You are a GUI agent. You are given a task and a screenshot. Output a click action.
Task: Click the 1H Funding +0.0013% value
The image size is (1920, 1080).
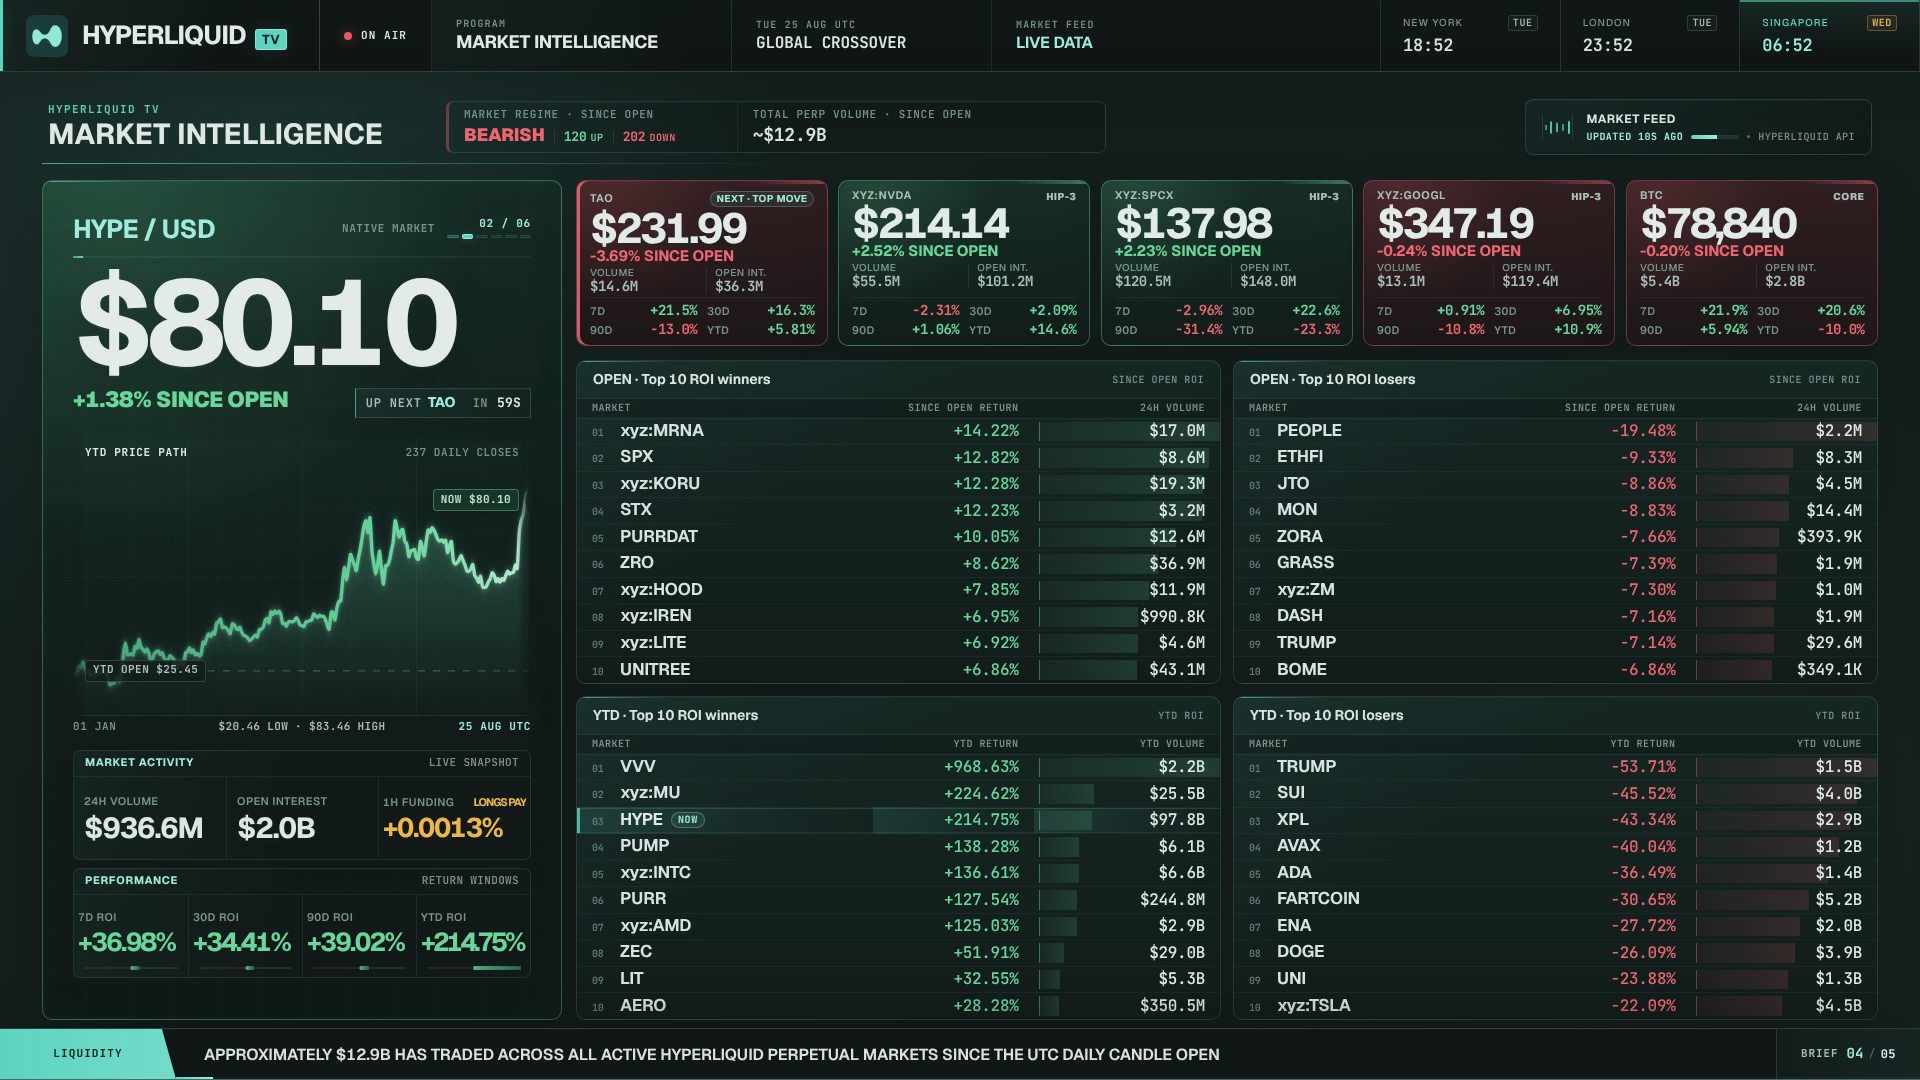click(443, 828)
